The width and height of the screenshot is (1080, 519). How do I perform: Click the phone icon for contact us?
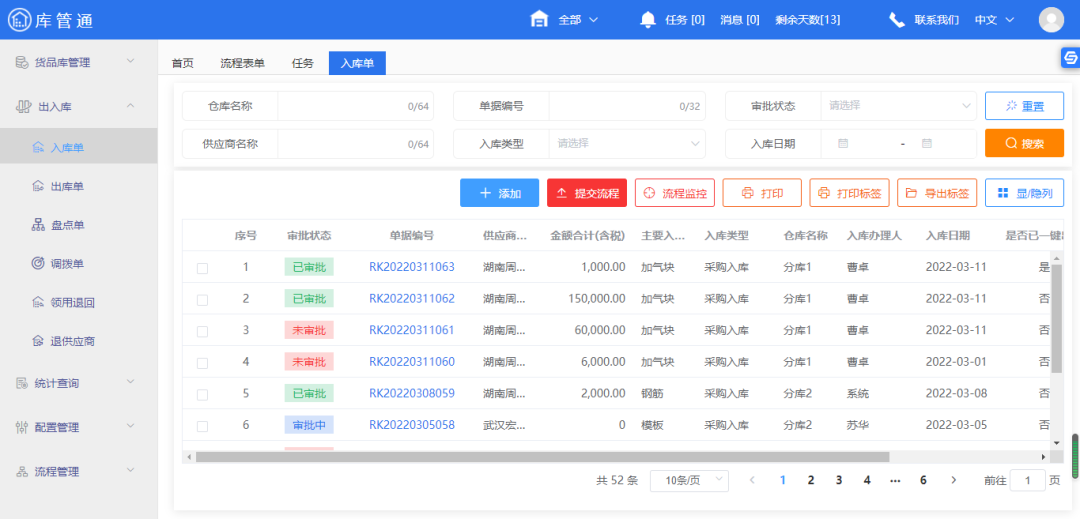tap(897, 19)
